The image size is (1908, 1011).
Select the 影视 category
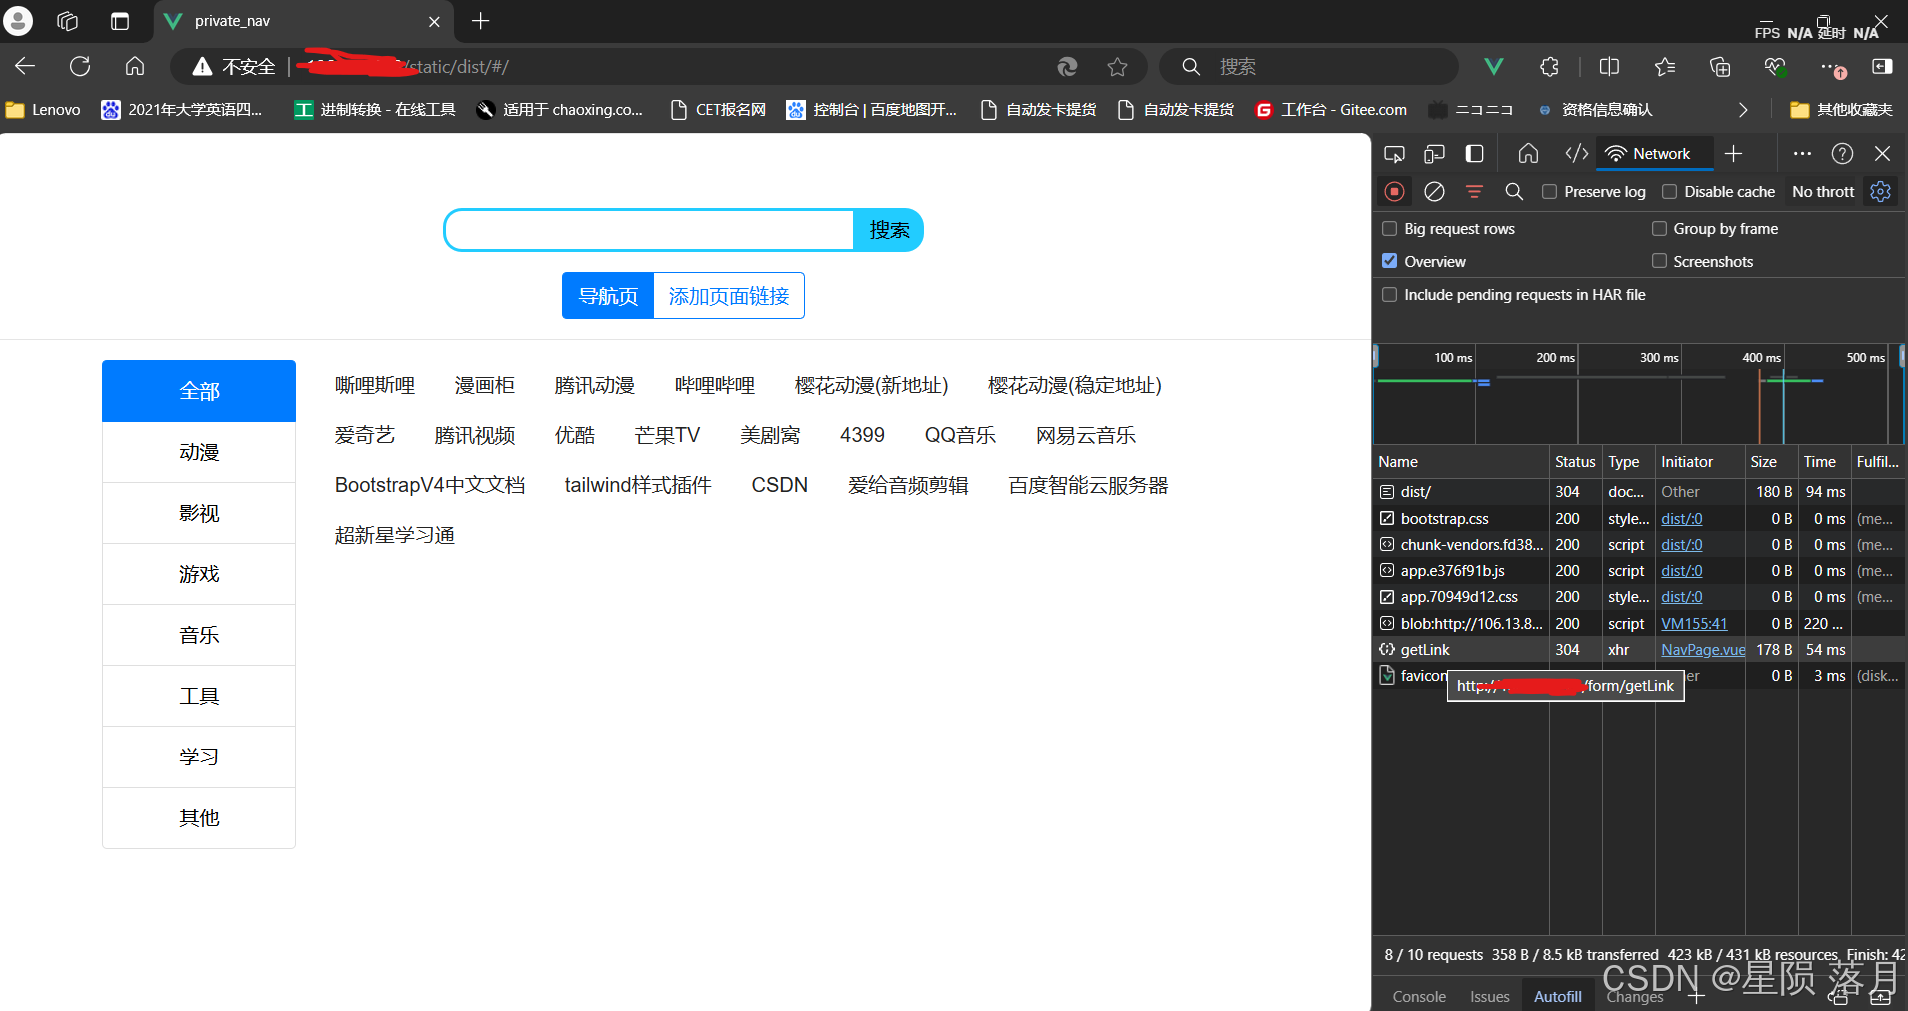click(199, 513)
